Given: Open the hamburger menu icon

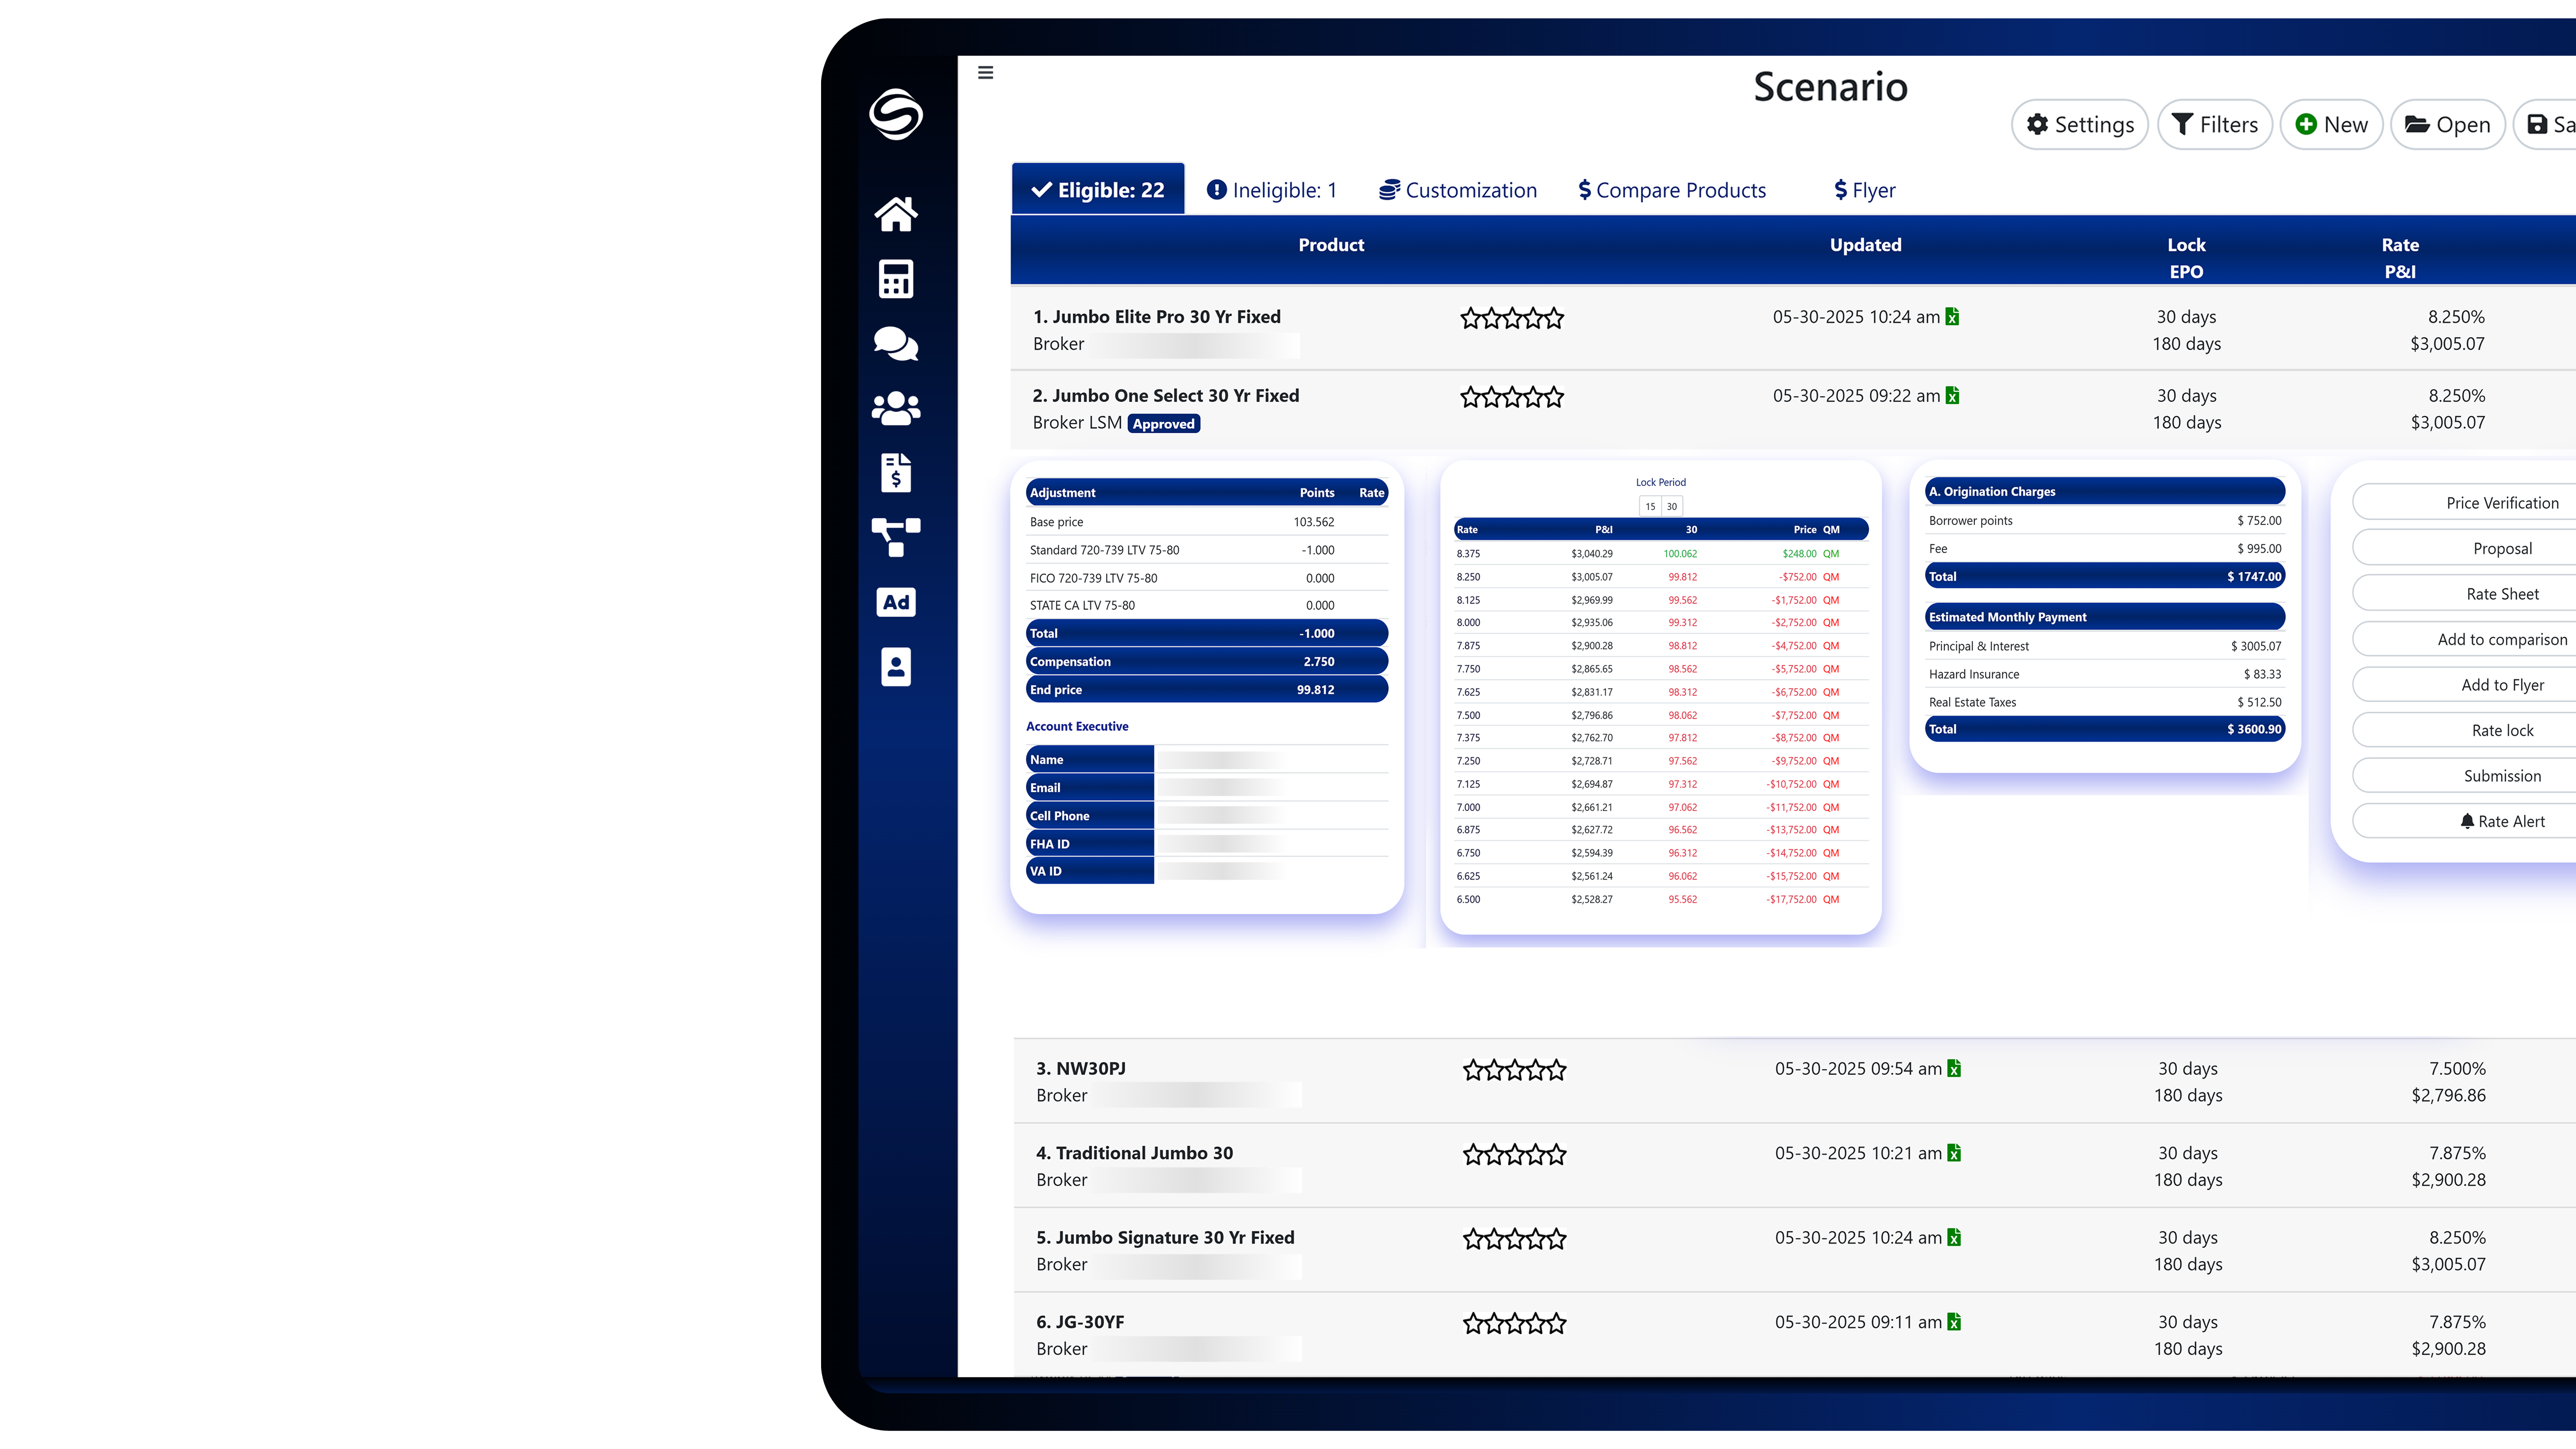Looking at the screenshot, I should [985, 72].
